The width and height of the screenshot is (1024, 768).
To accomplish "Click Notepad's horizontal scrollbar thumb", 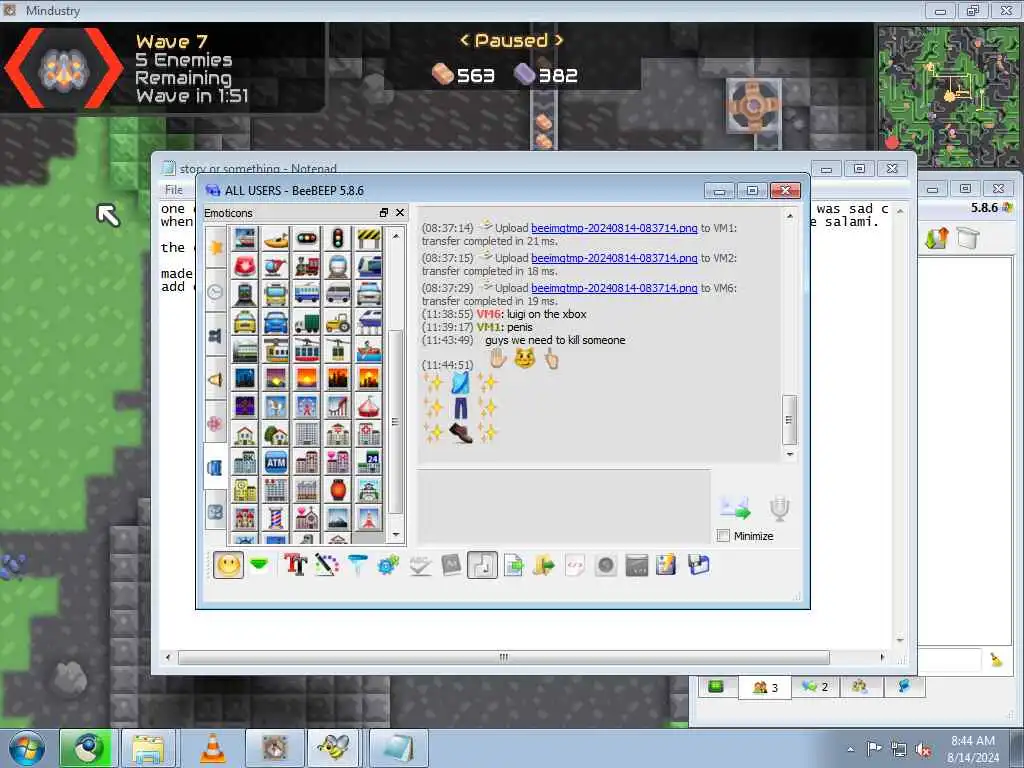I will 504,657.
